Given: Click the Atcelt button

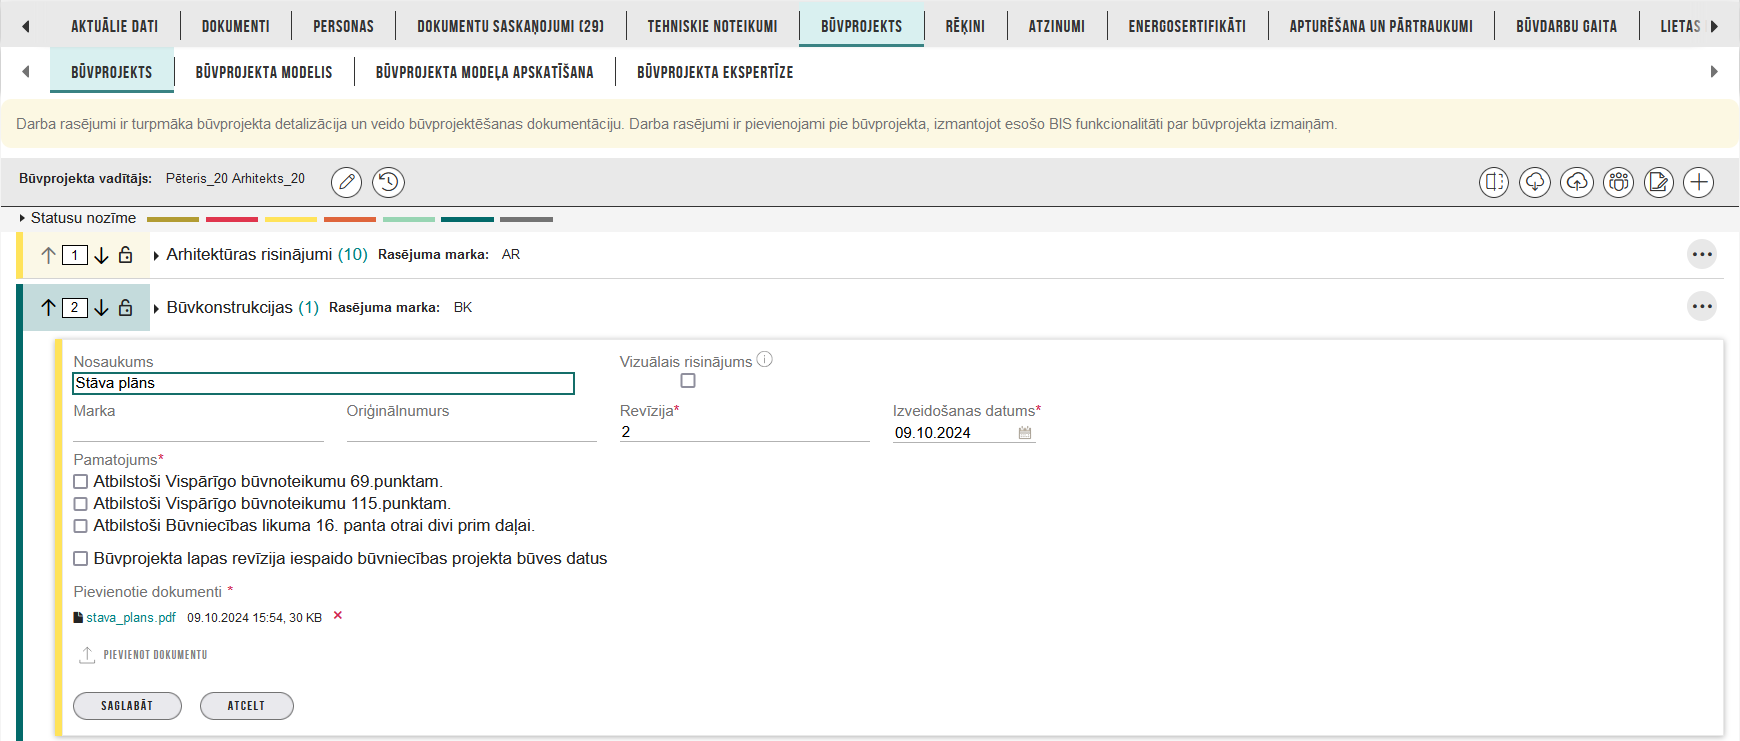Looking at the screenshot, I should pyautogui.click(x=246, y=706).
